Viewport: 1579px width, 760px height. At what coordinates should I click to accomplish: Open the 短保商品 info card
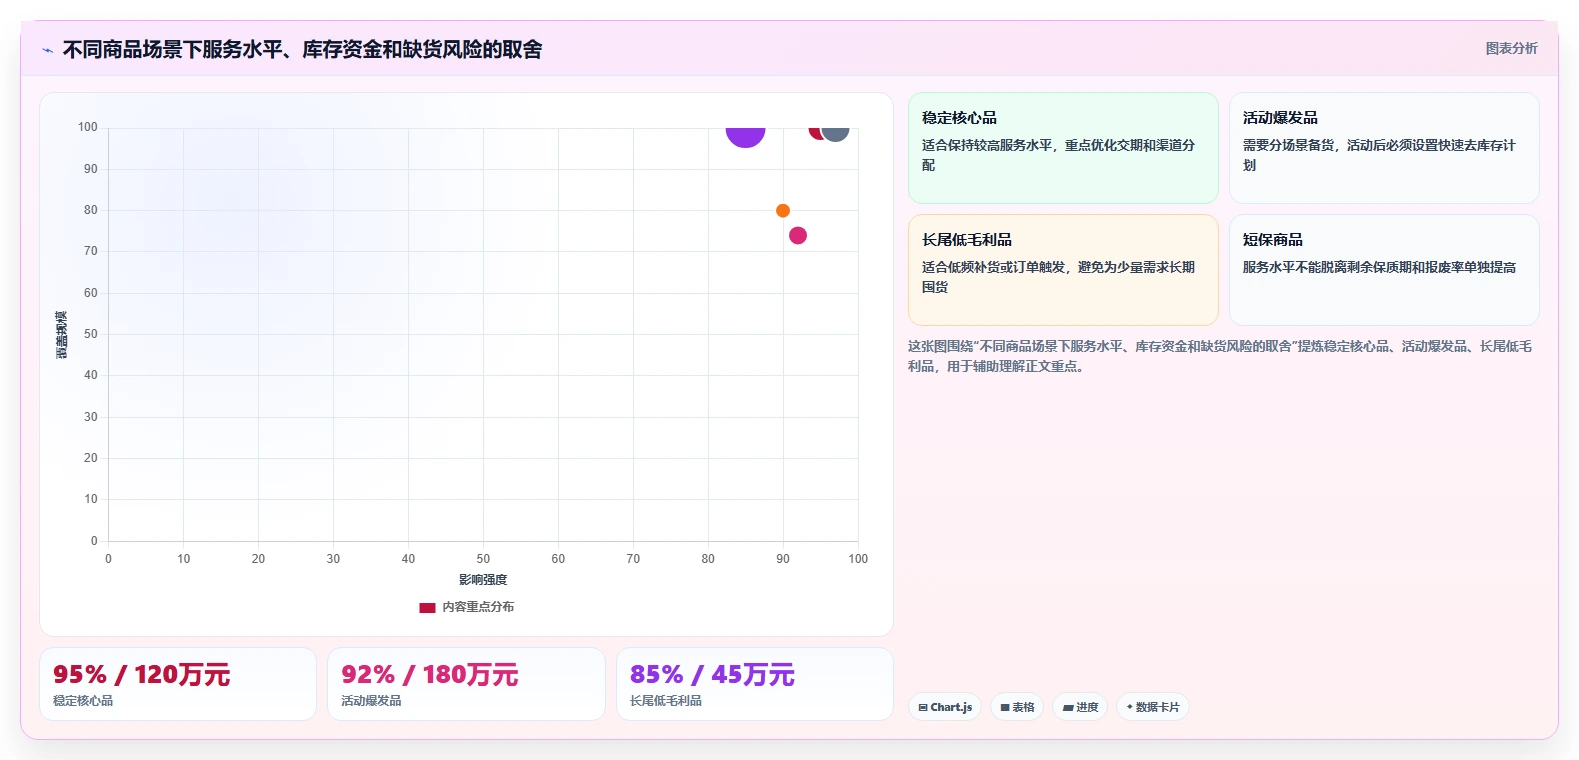click(x=1384, y=270)
